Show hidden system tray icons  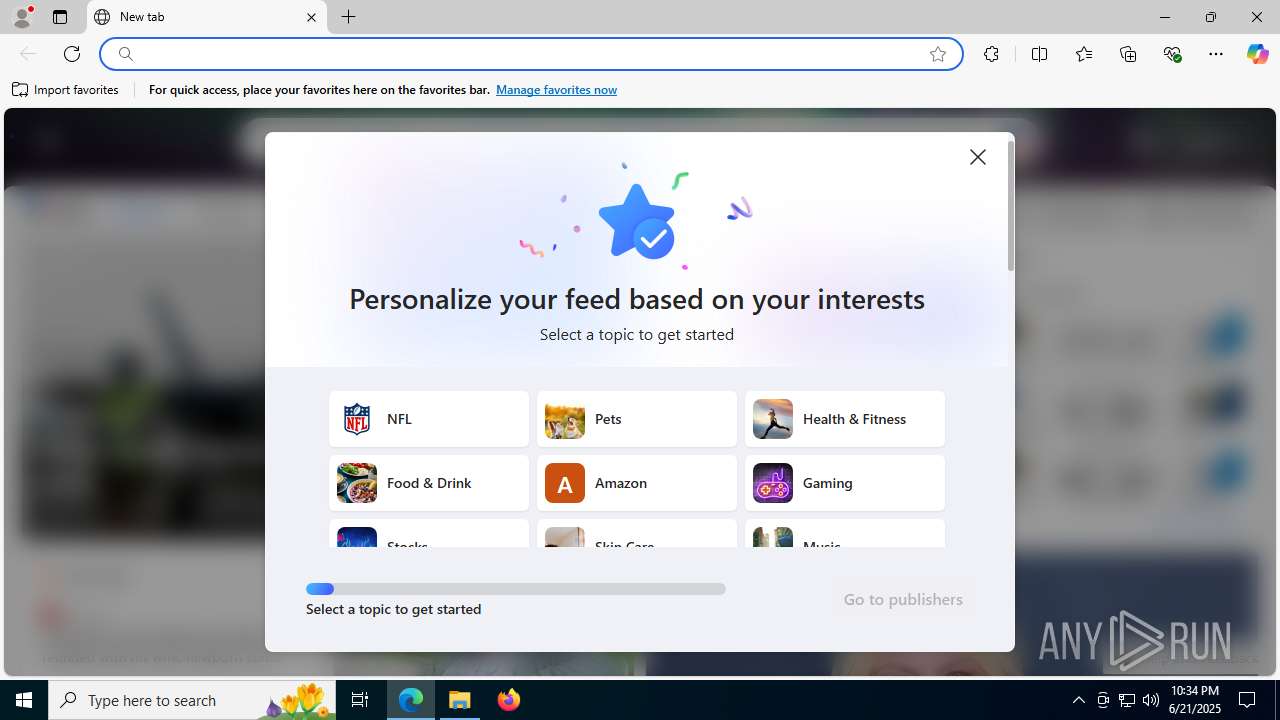1078,700
